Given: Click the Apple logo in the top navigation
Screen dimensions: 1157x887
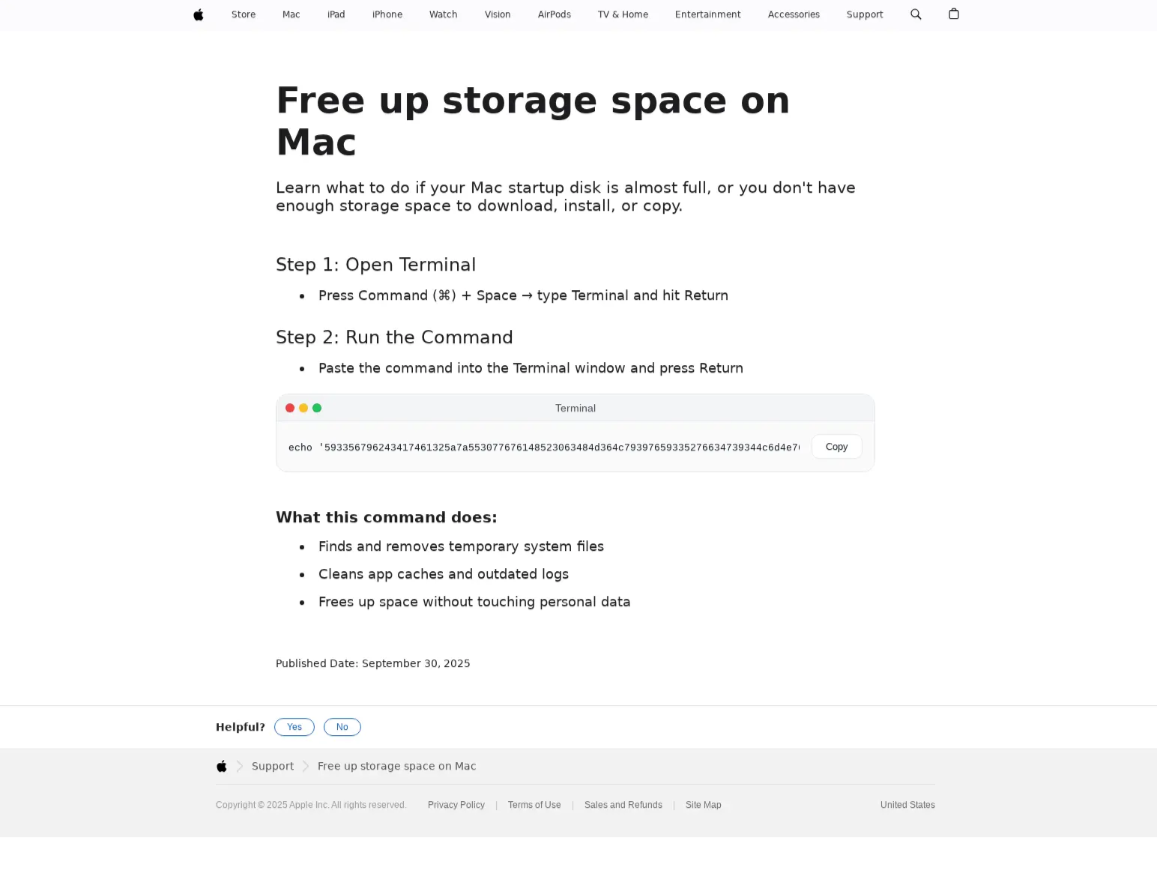Looking at the screenshot, I should coord(198,15).
